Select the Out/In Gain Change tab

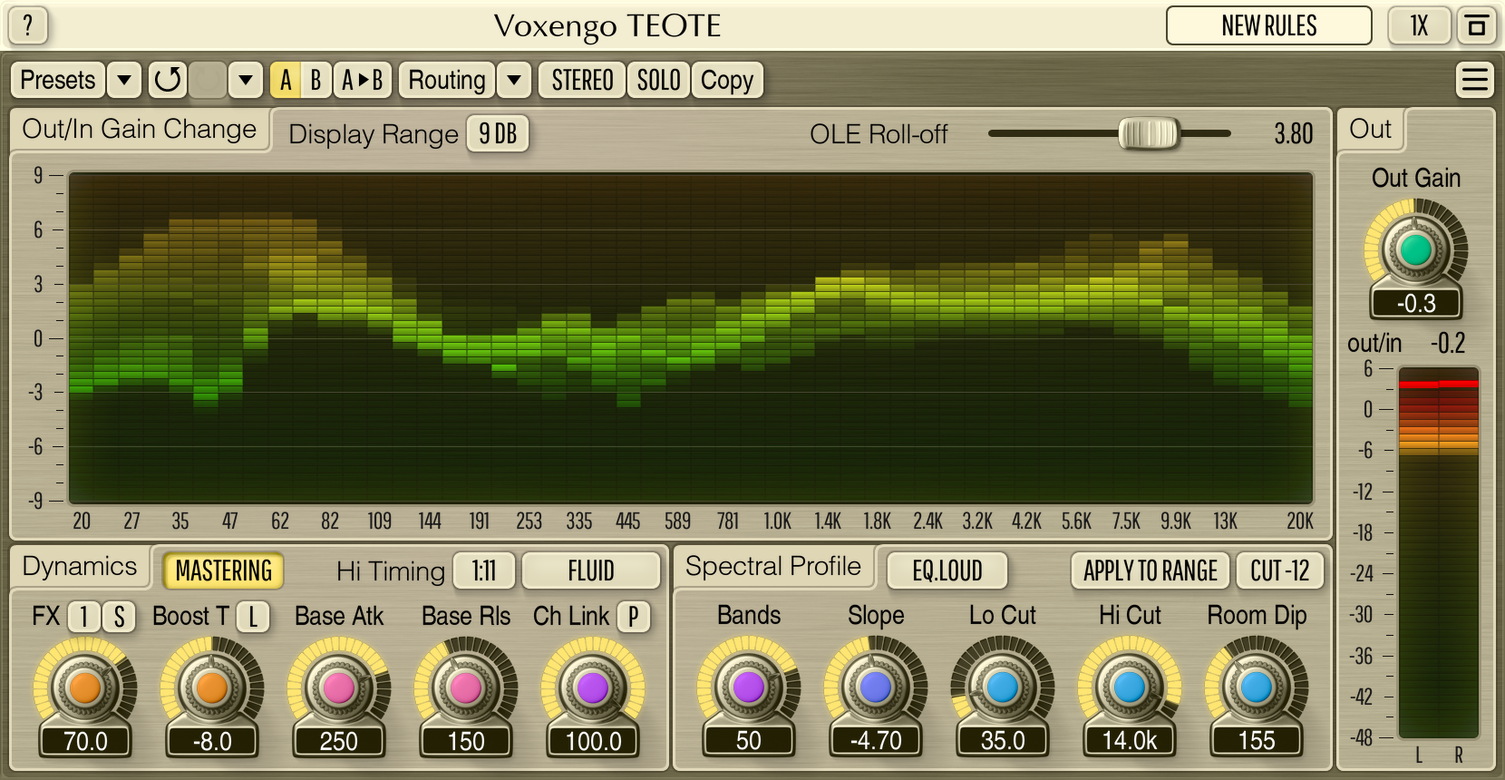pyautogui.click(x=139, y=129)
